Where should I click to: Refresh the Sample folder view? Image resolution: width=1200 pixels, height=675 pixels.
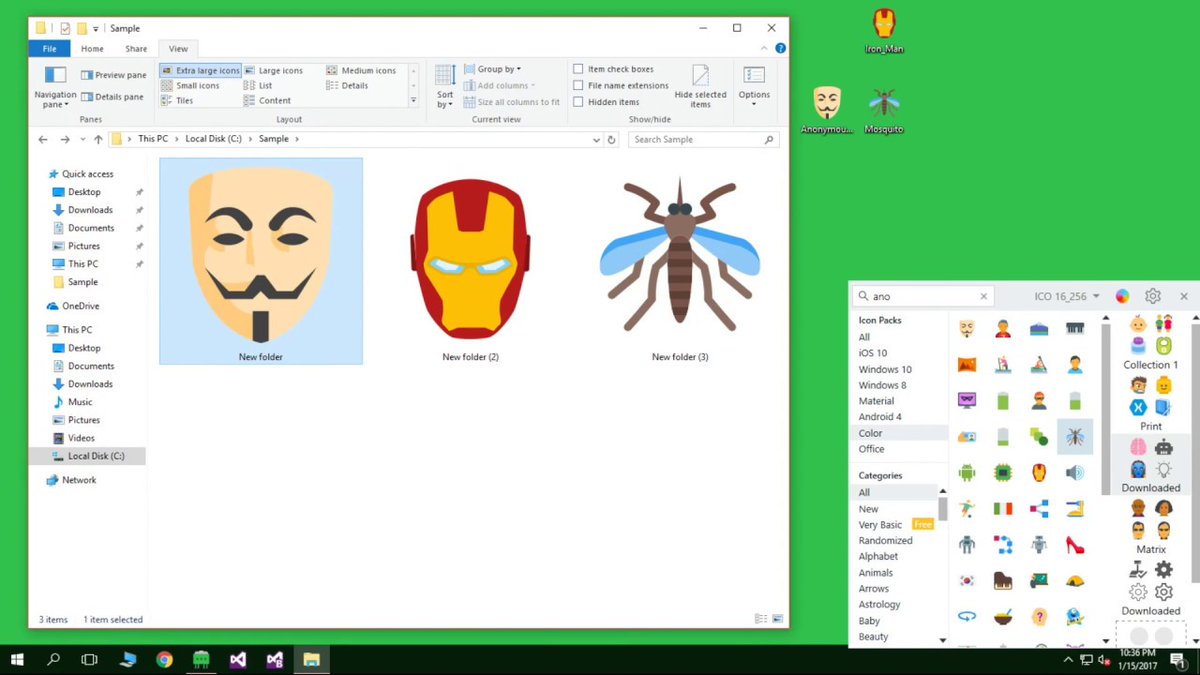pos(612,140)
